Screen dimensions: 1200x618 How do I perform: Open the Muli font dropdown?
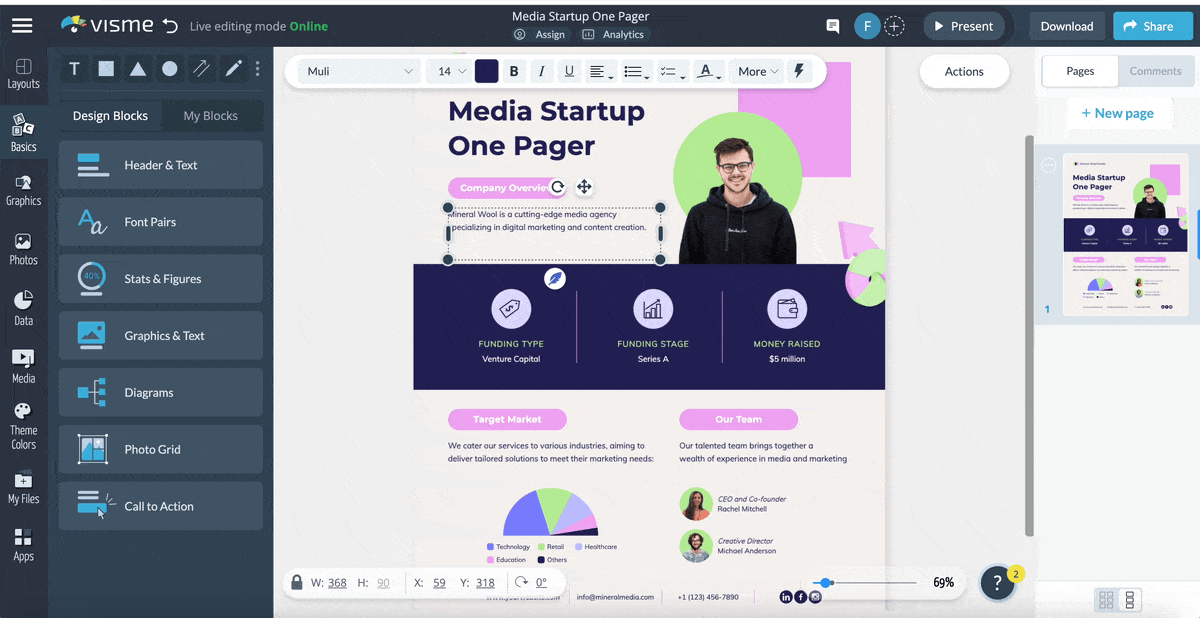tap(360, 71)
